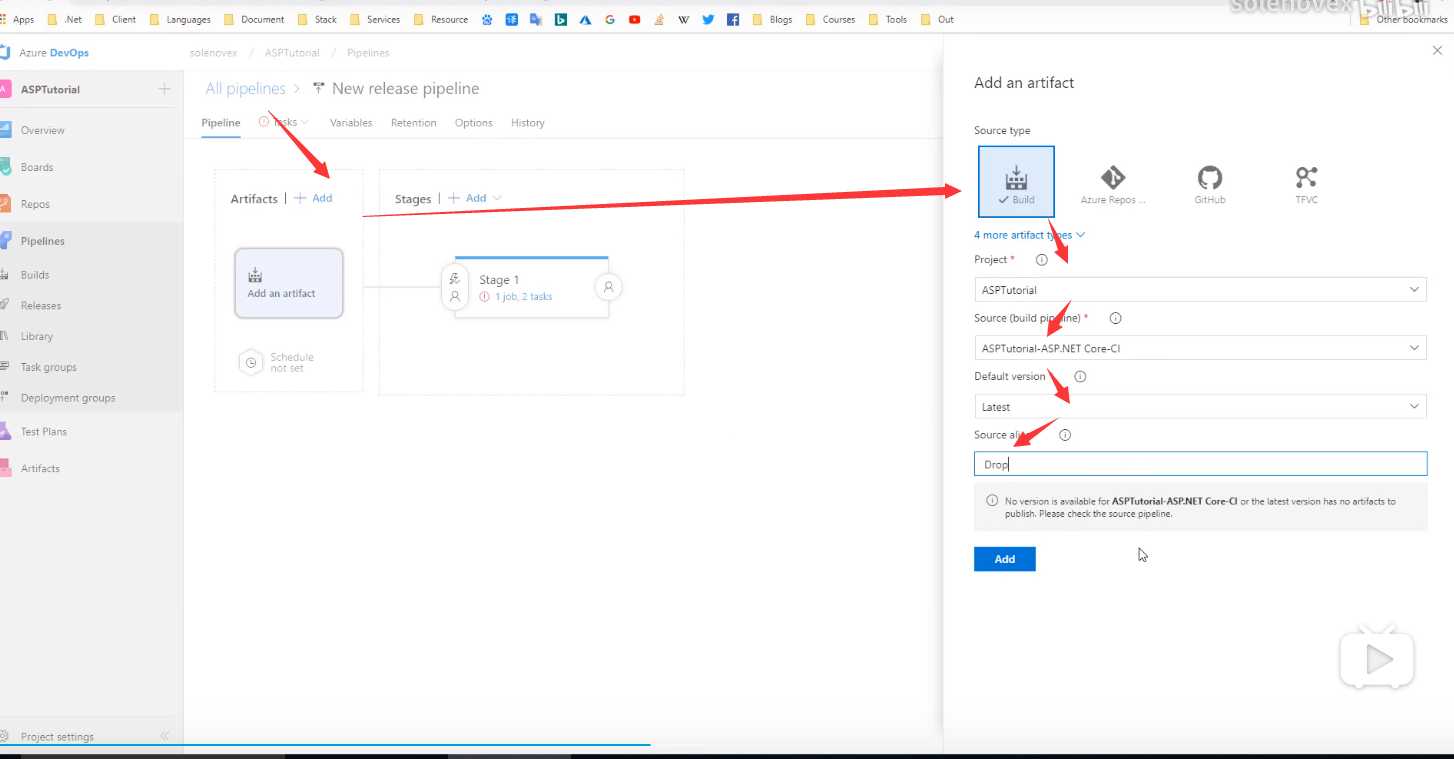Open Library in sidebar
This screenshot has width=1454, height=759.
37,336
